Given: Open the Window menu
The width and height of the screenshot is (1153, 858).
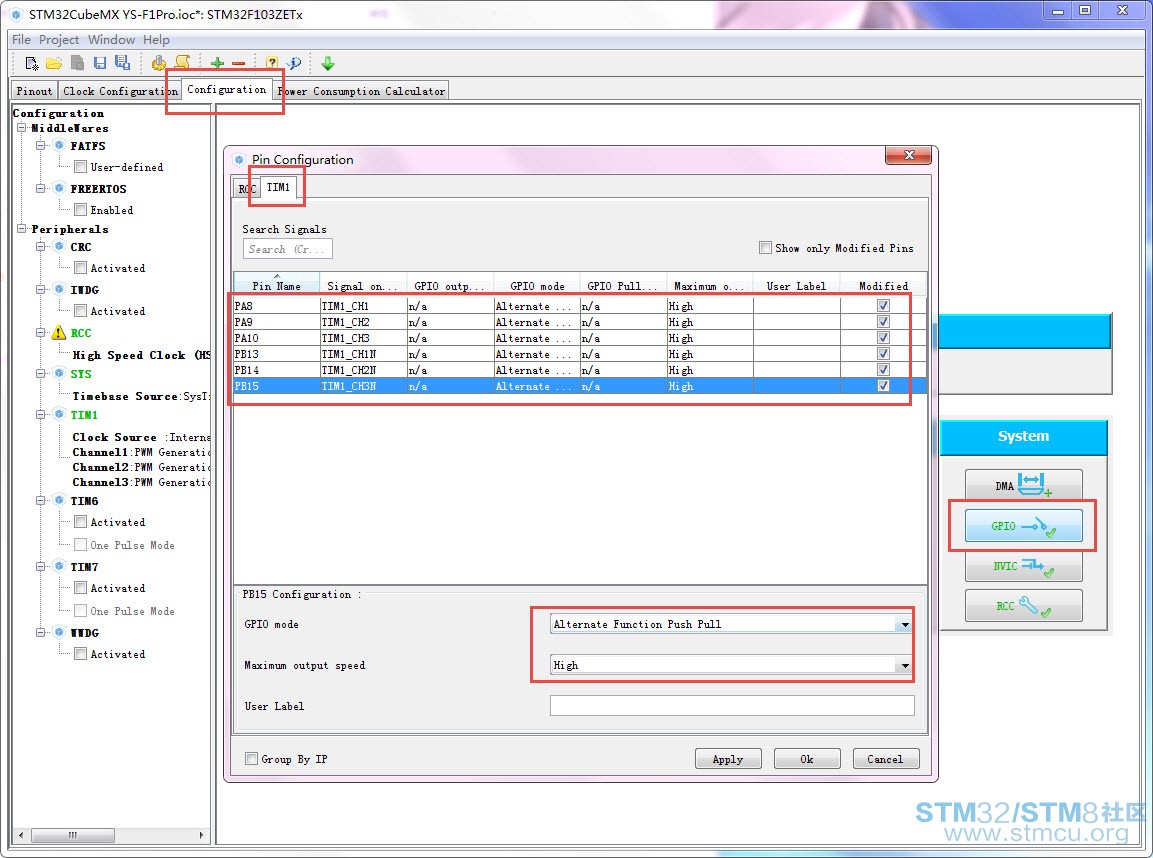Looking at the screenshot, I should pyautogui.click(x=111, y=40).
